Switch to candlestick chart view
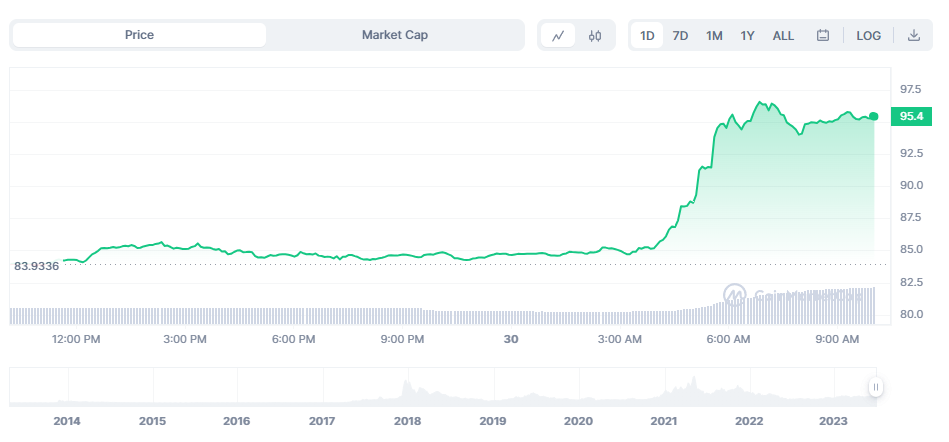The image size is (949, 442). (595, 35)
